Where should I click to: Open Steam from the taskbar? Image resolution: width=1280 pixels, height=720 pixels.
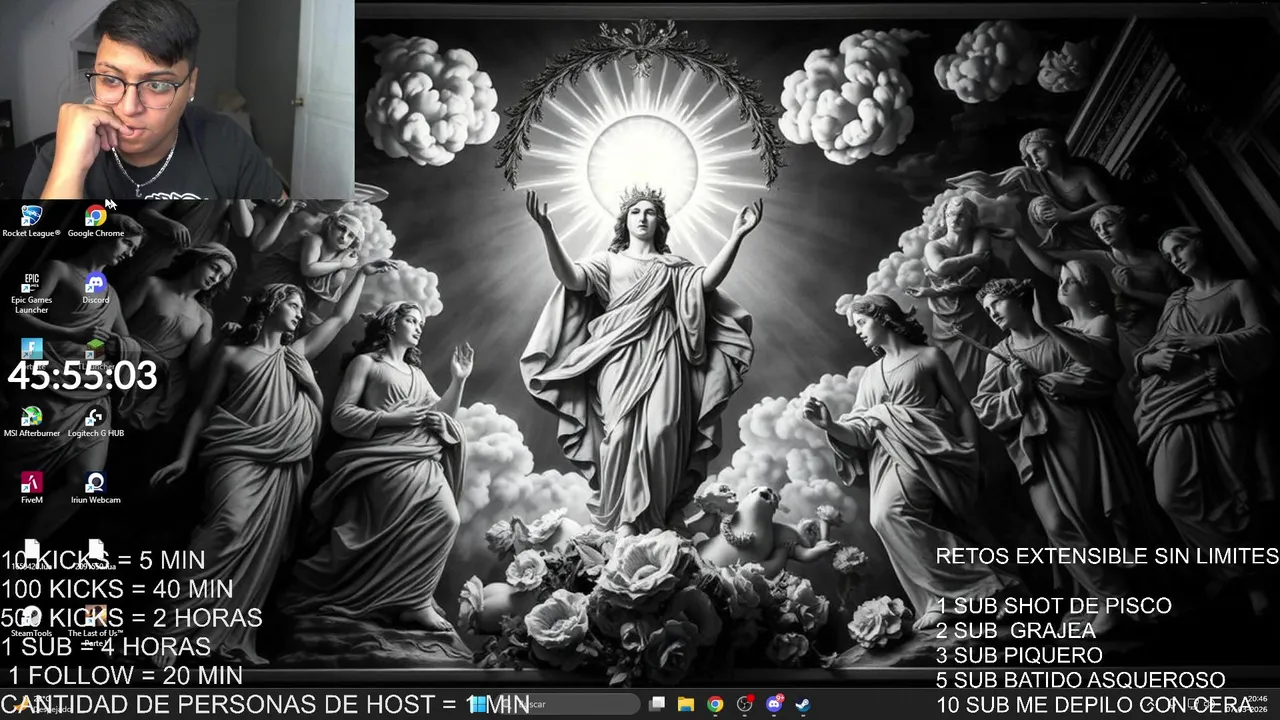coord(803,704)
